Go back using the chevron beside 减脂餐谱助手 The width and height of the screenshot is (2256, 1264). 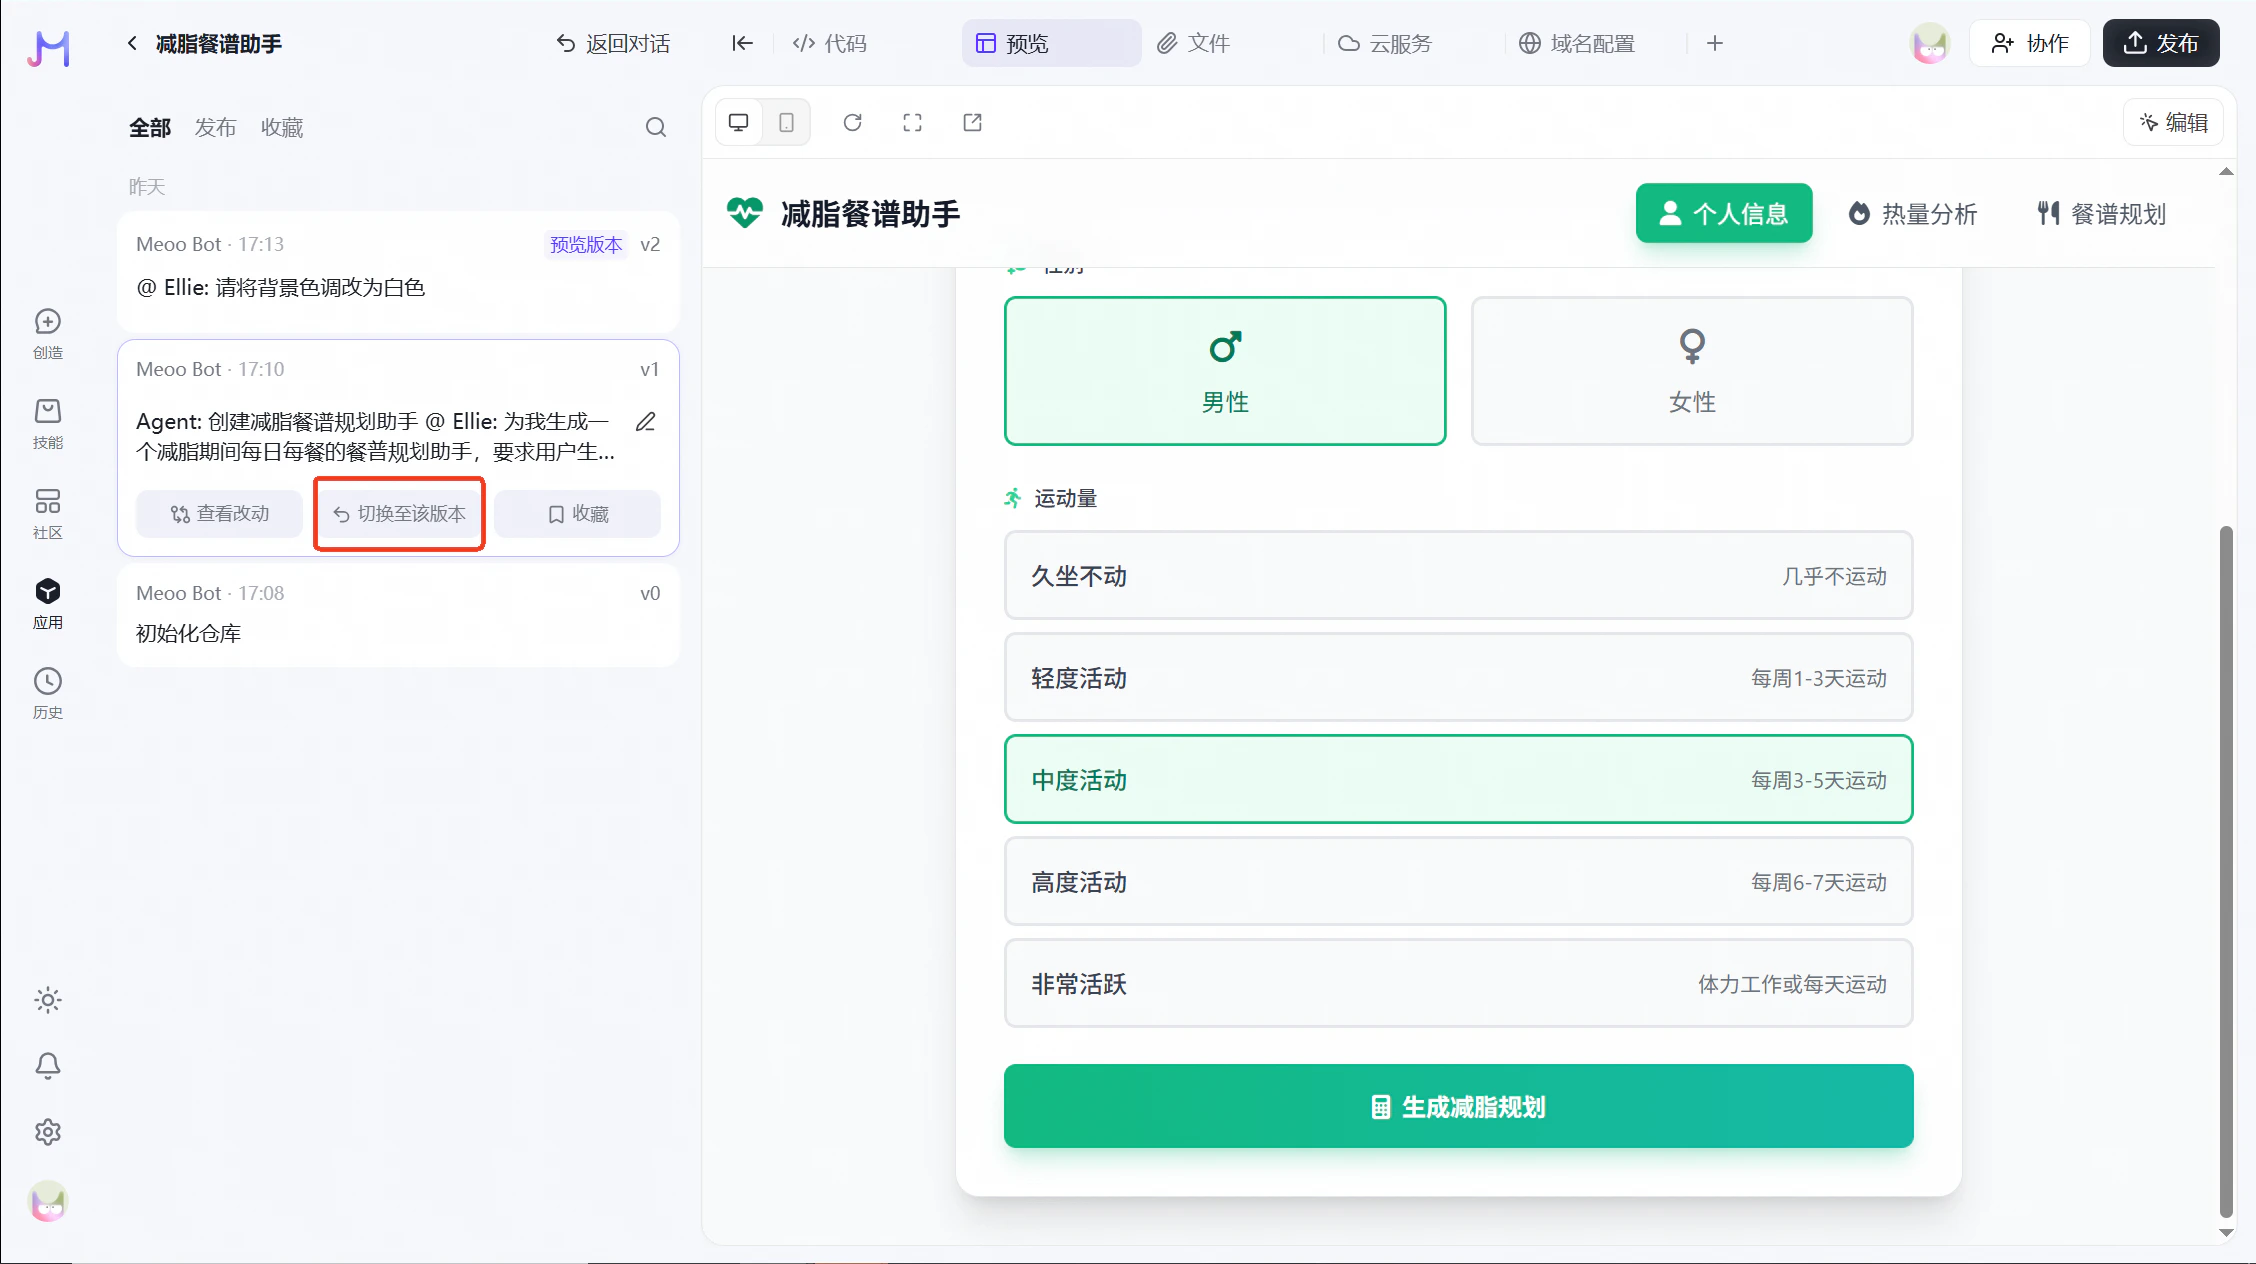pyautogui.click(x=132, y=43)
